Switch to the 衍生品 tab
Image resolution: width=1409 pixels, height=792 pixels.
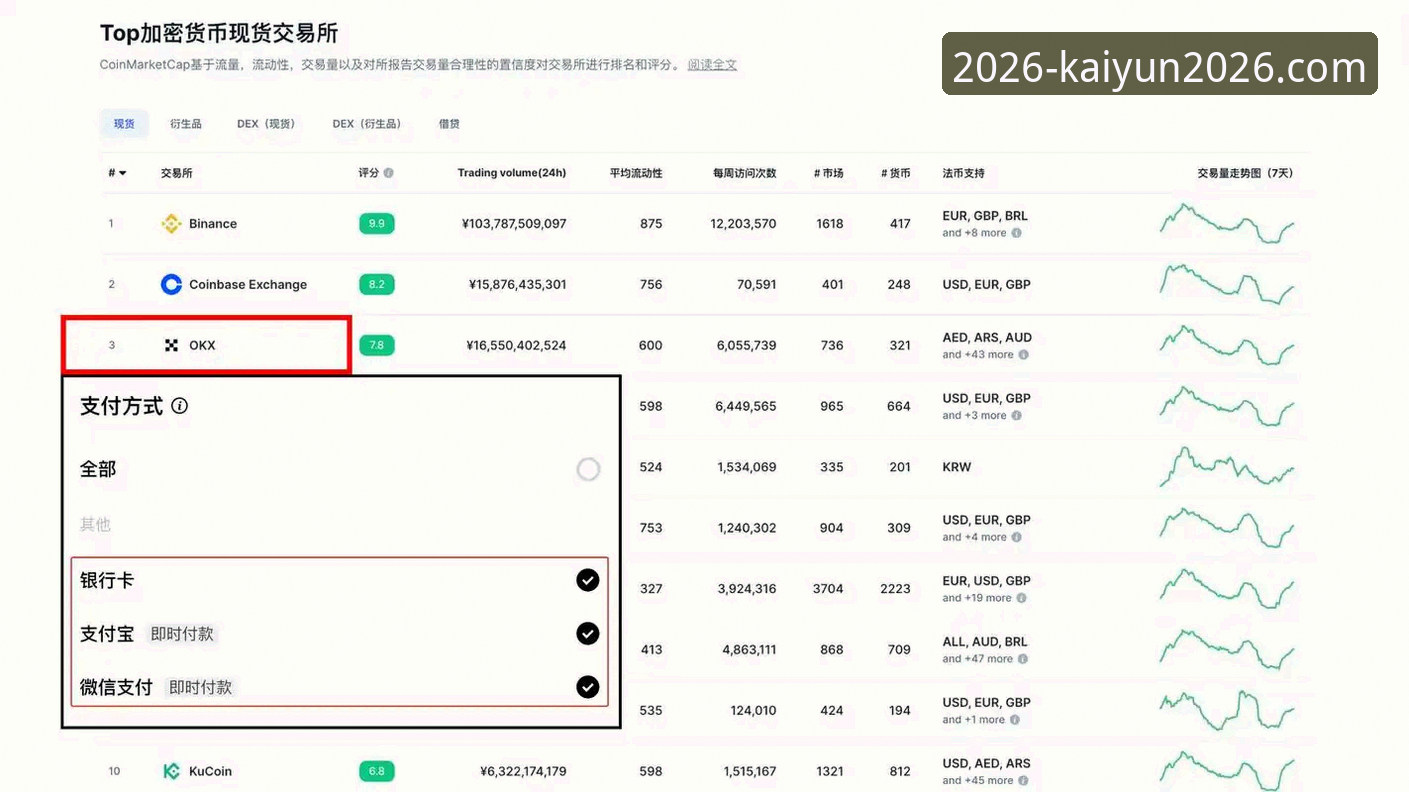click(x=185, y=124)
